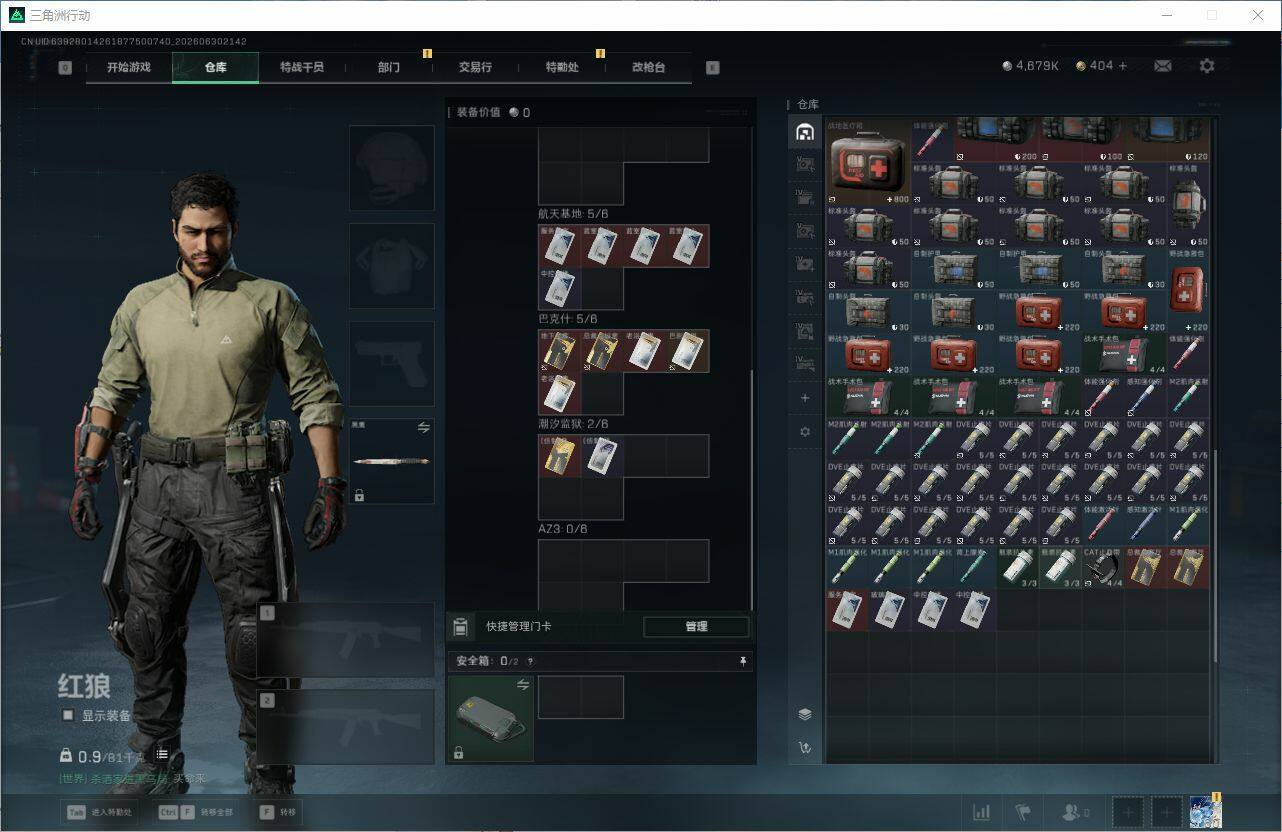Open the 特勤处 tab
This screenshot has height=832, width=1282.
pos(562,67)
